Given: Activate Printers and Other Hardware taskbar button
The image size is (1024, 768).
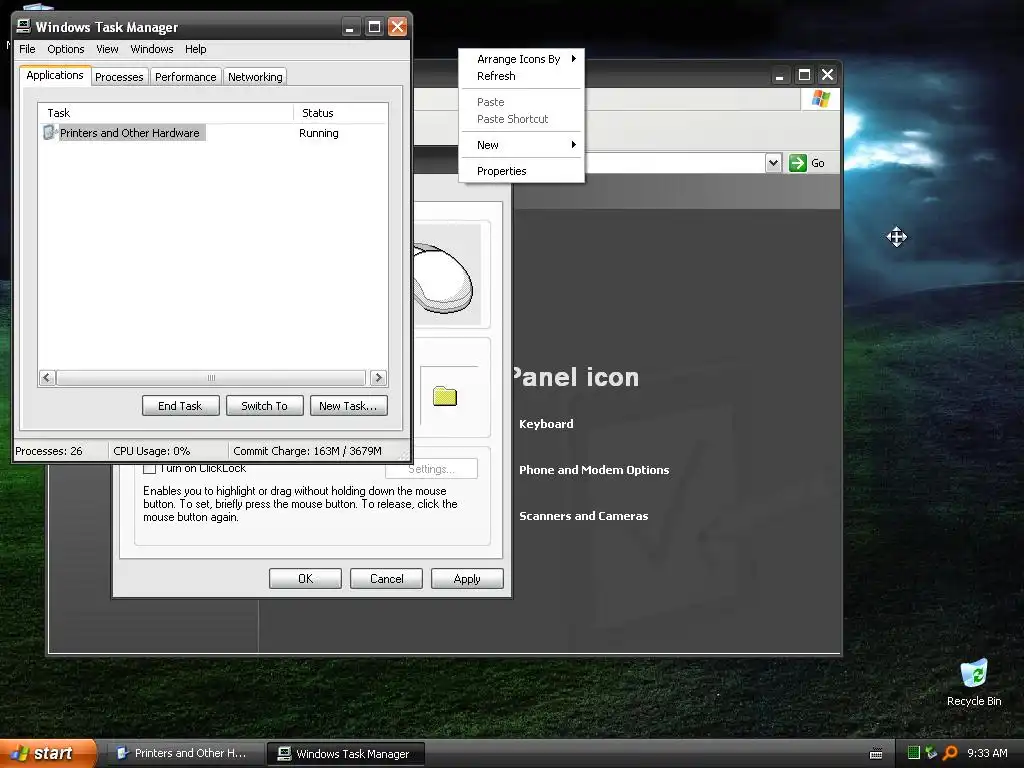Looking at the screenshot, I should point(185,753).
